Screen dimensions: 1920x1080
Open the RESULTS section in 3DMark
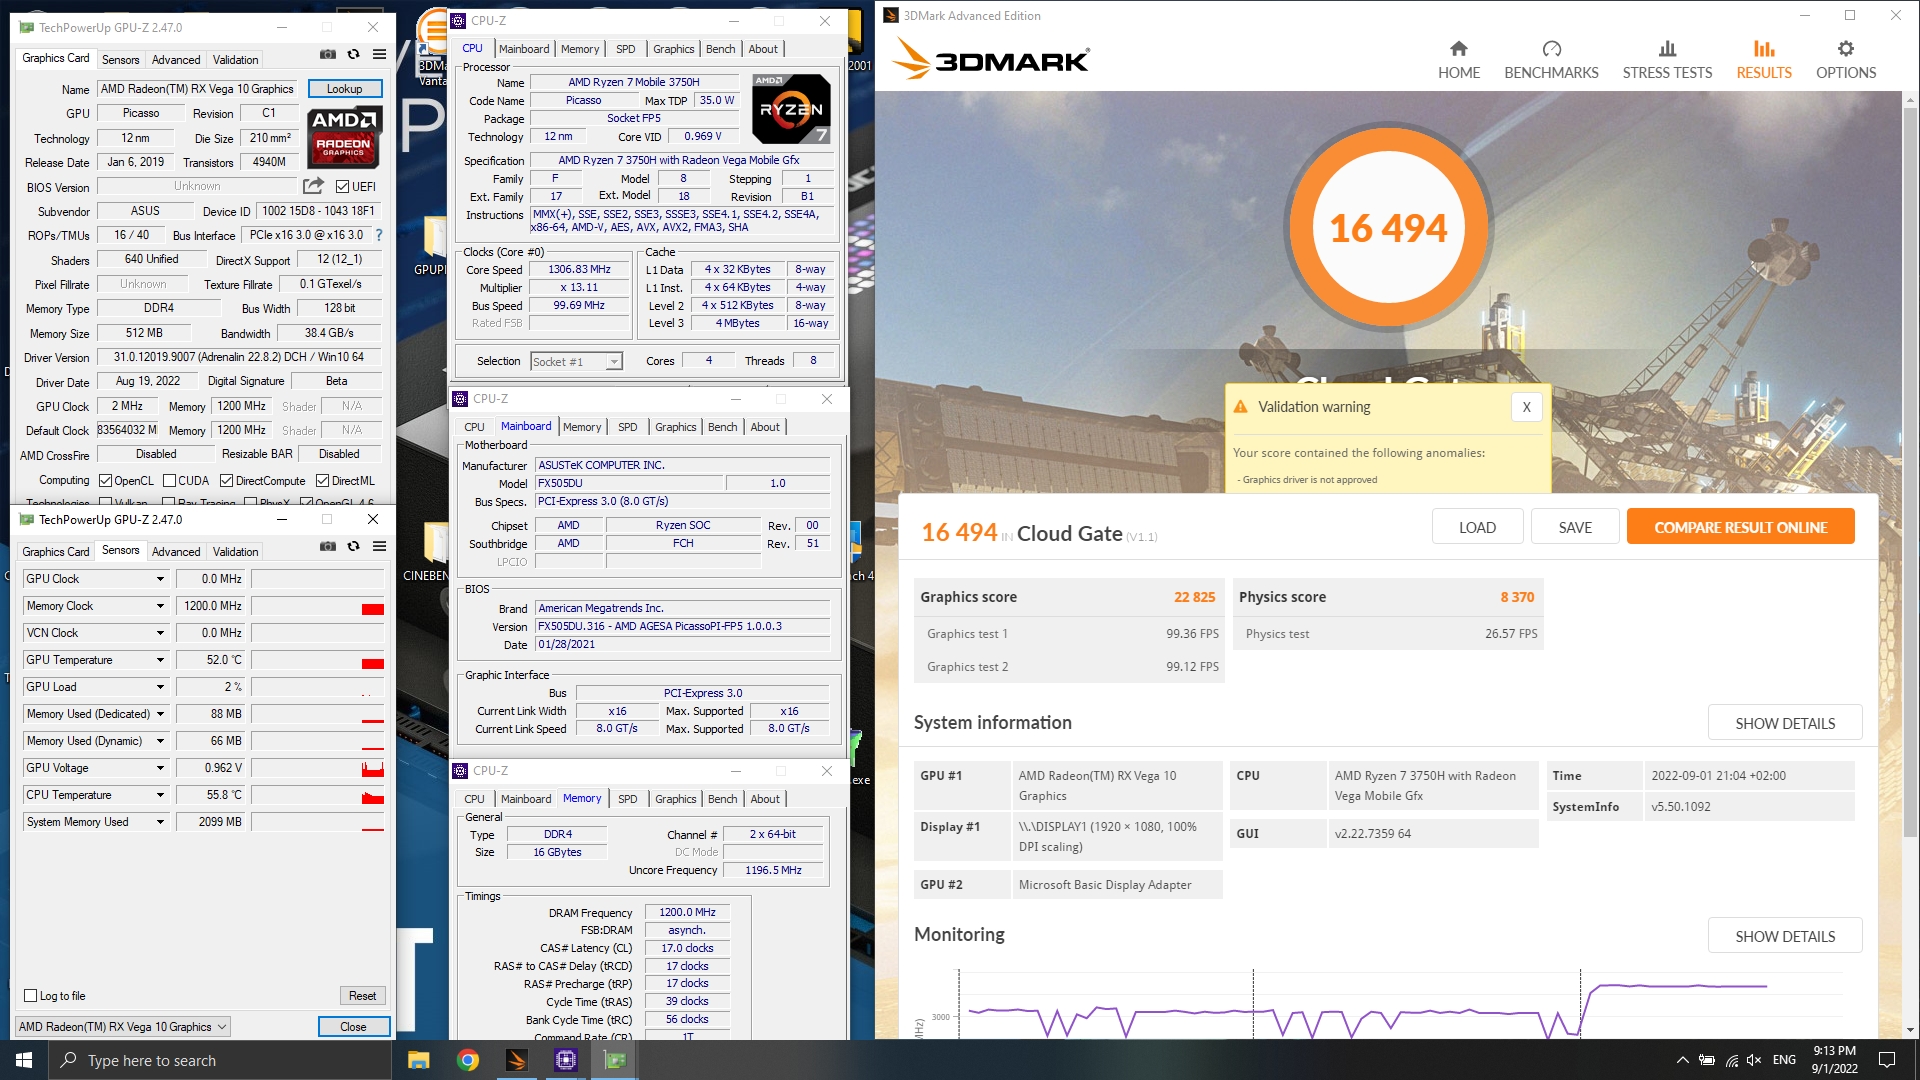click(x=1764, y=59)
